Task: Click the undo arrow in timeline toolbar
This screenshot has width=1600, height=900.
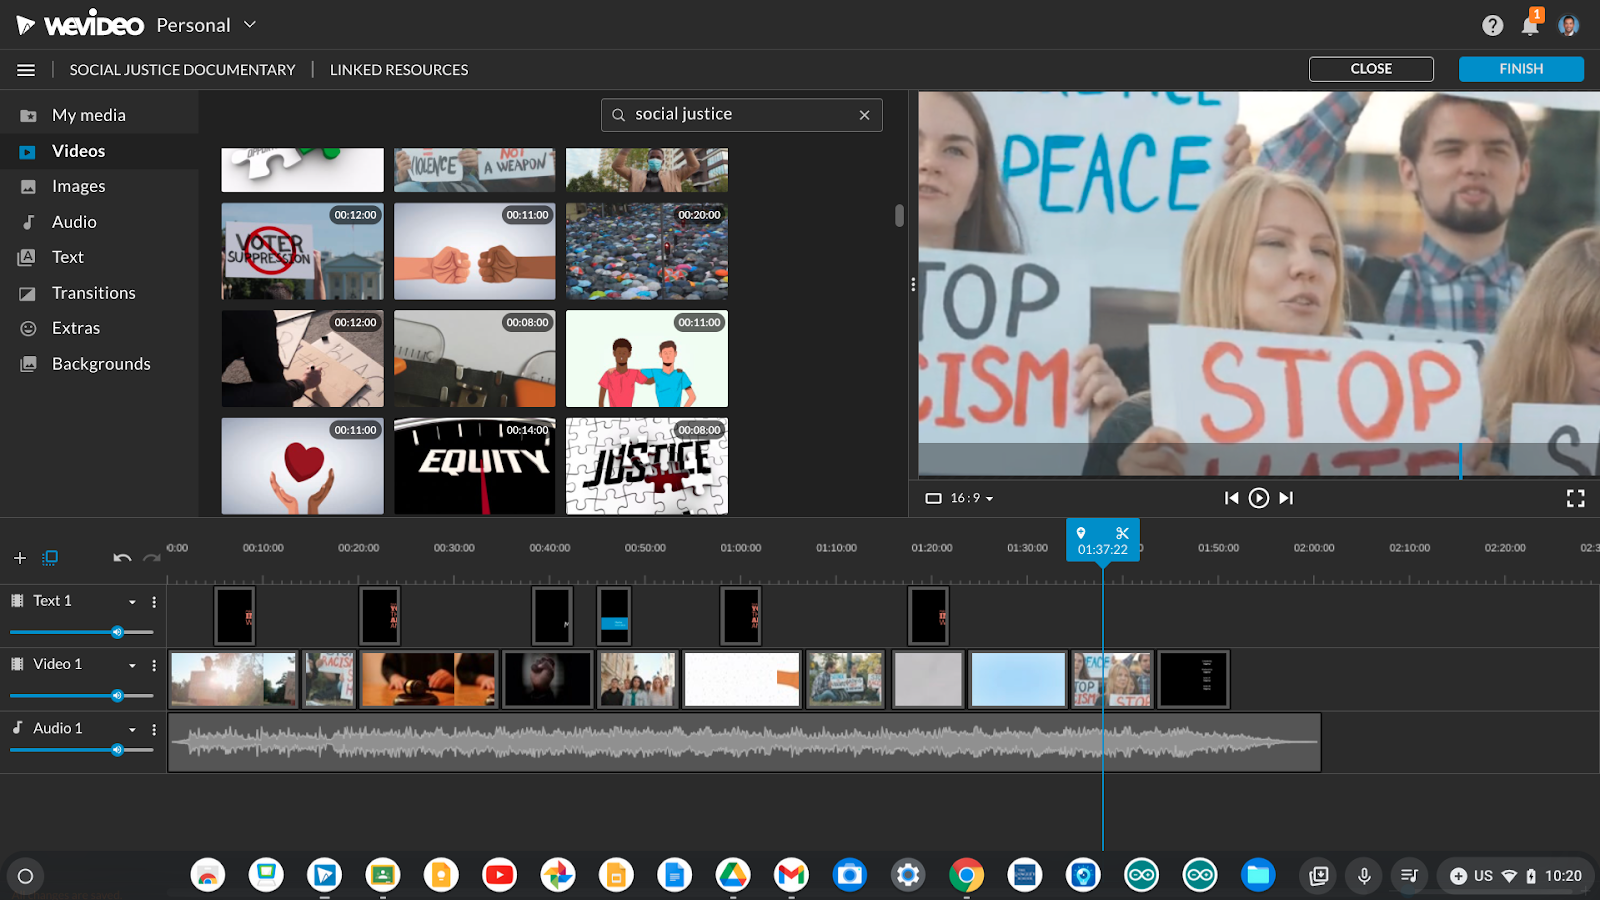Action: pyautogui.click(x=122, y=558)
